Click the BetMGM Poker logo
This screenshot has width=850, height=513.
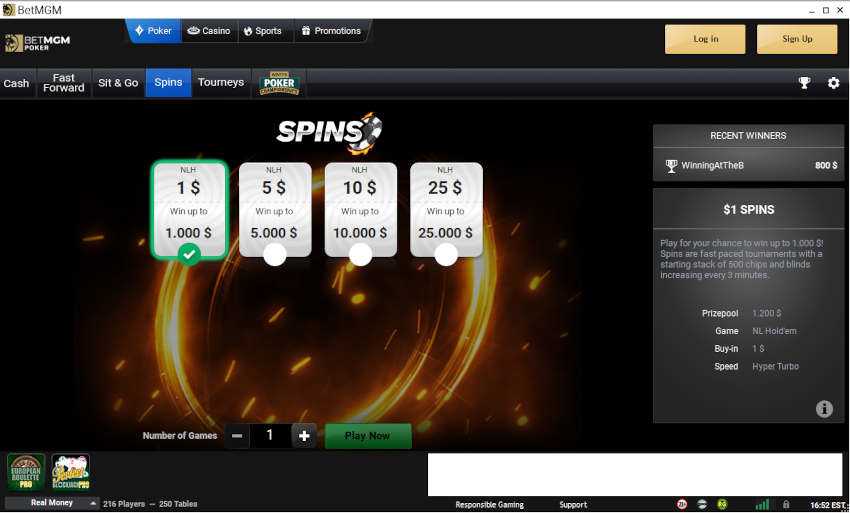(x=37, y=43)
